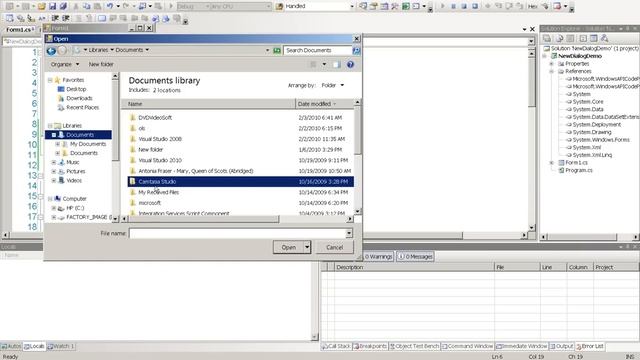Switch to the Output tab
This screenshot has height=360, width=640.
(562, 346)
